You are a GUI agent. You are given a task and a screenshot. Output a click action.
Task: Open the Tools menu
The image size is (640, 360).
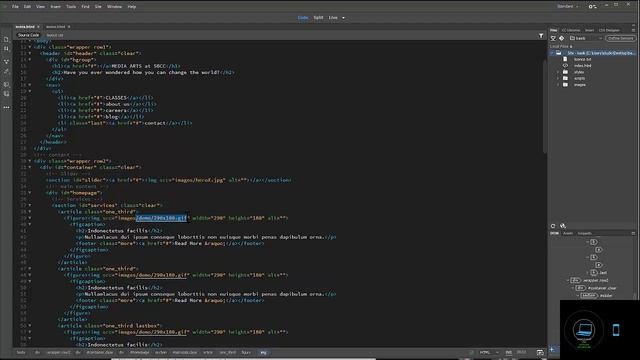pos(71,7)
